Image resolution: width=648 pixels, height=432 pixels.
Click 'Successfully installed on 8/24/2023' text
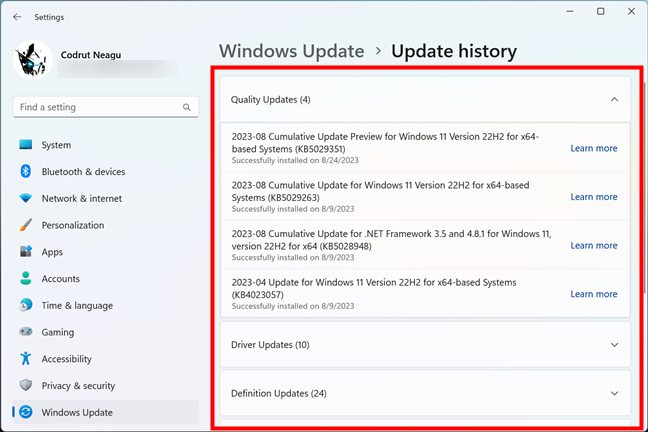[x=295, y=160]
